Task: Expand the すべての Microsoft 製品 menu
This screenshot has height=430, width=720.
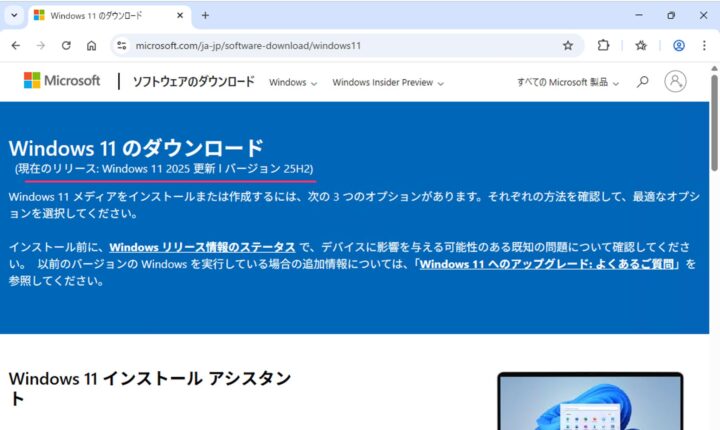Action: [567, 83]
